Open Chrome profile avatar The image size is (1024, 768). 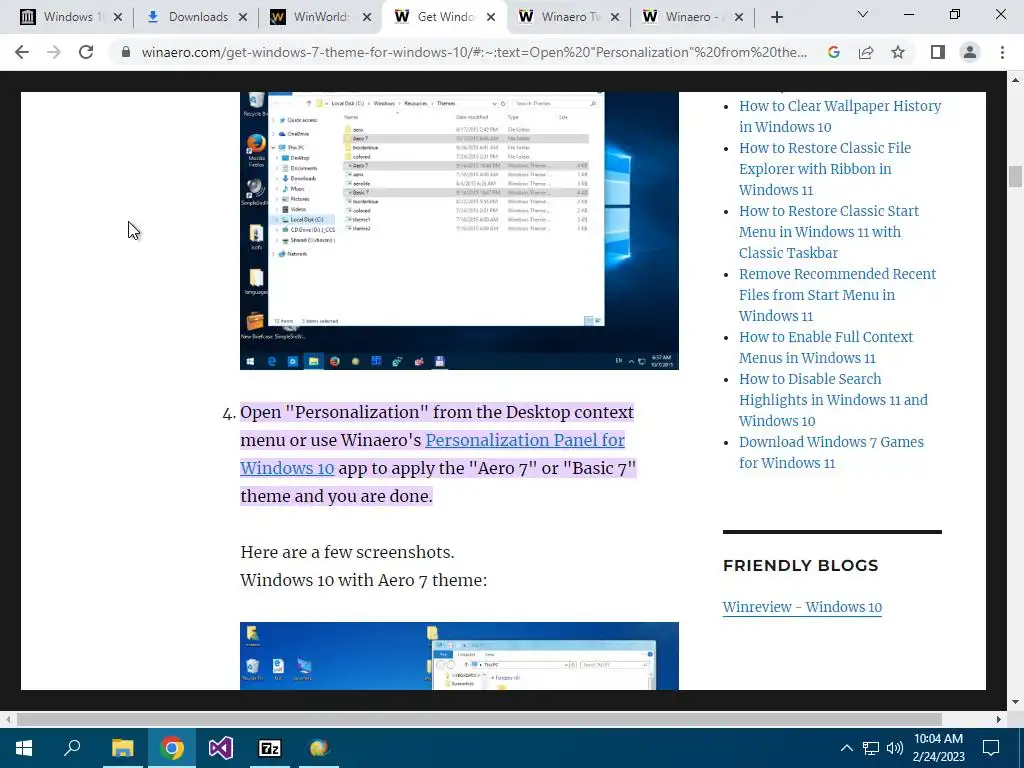970,52
